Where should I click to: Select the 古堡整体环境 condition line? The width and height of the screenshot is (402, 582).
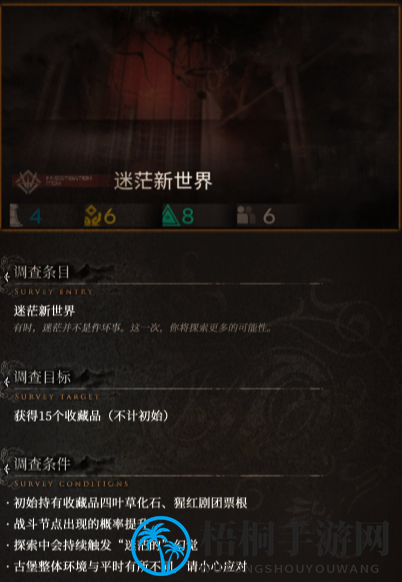coord(130,566)
